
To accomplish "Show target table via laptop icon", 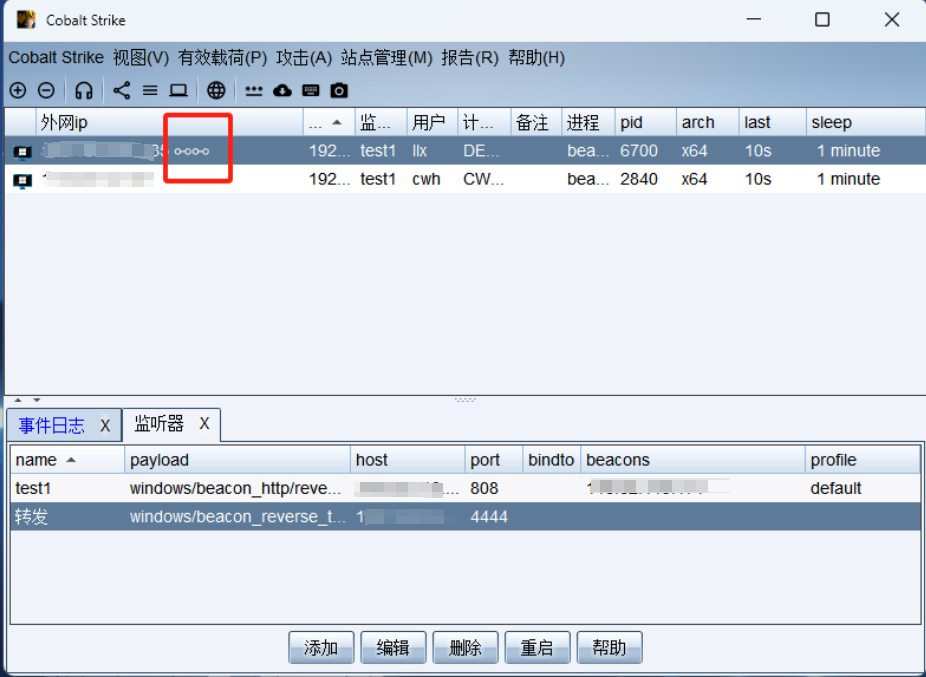I will (x=178, y=90).
